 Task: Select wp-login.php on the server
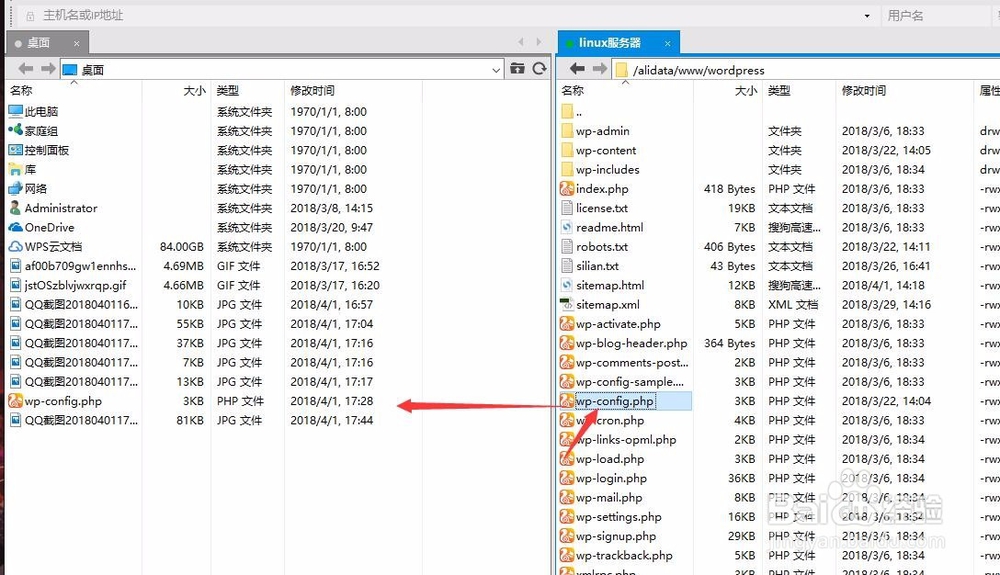pyautogui.click(x=611, y=478)
